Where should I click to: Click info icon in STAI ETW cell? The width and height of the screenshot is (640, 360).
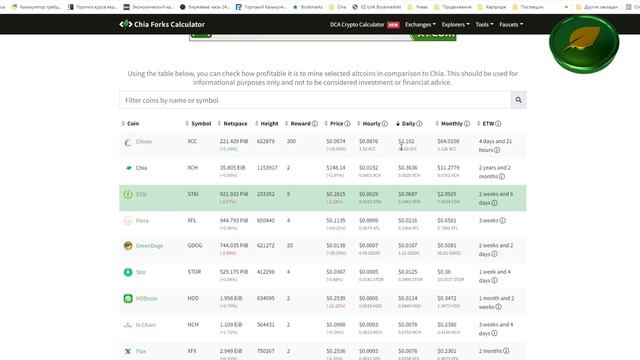tap(494, 203)
